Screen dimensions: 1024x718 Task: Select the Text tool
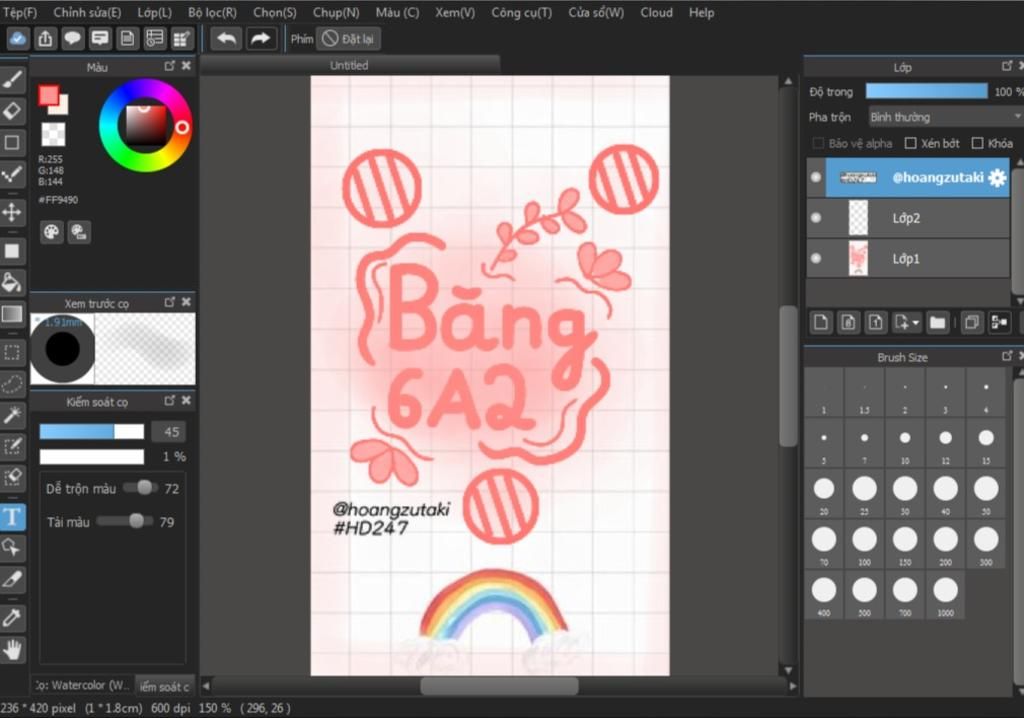12,517
